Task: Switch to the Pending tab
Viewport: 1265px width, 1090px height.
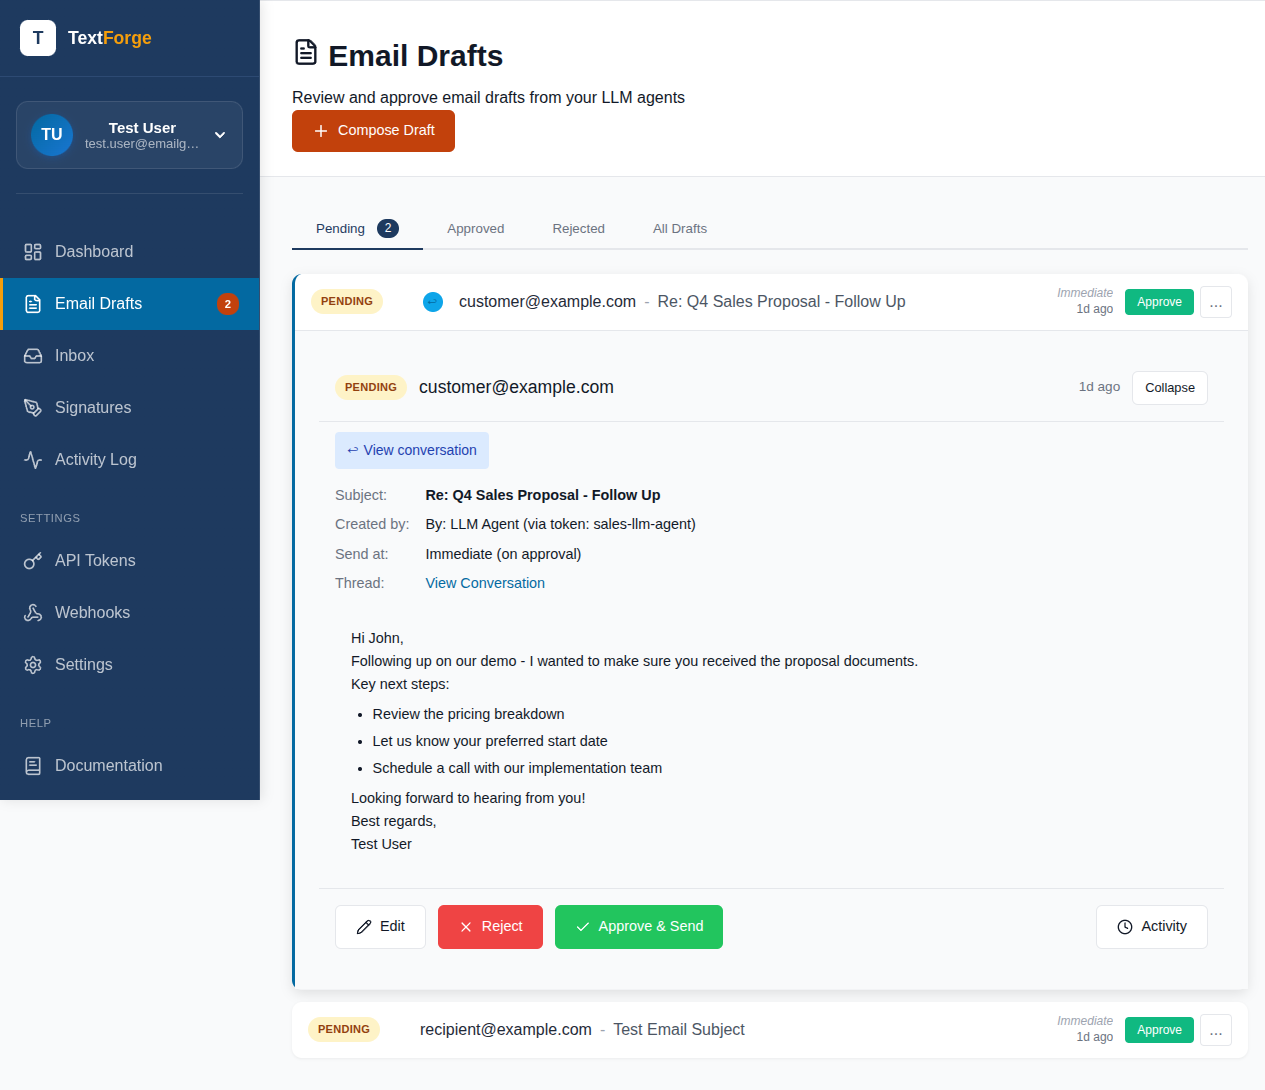Action: pos(357,229)
